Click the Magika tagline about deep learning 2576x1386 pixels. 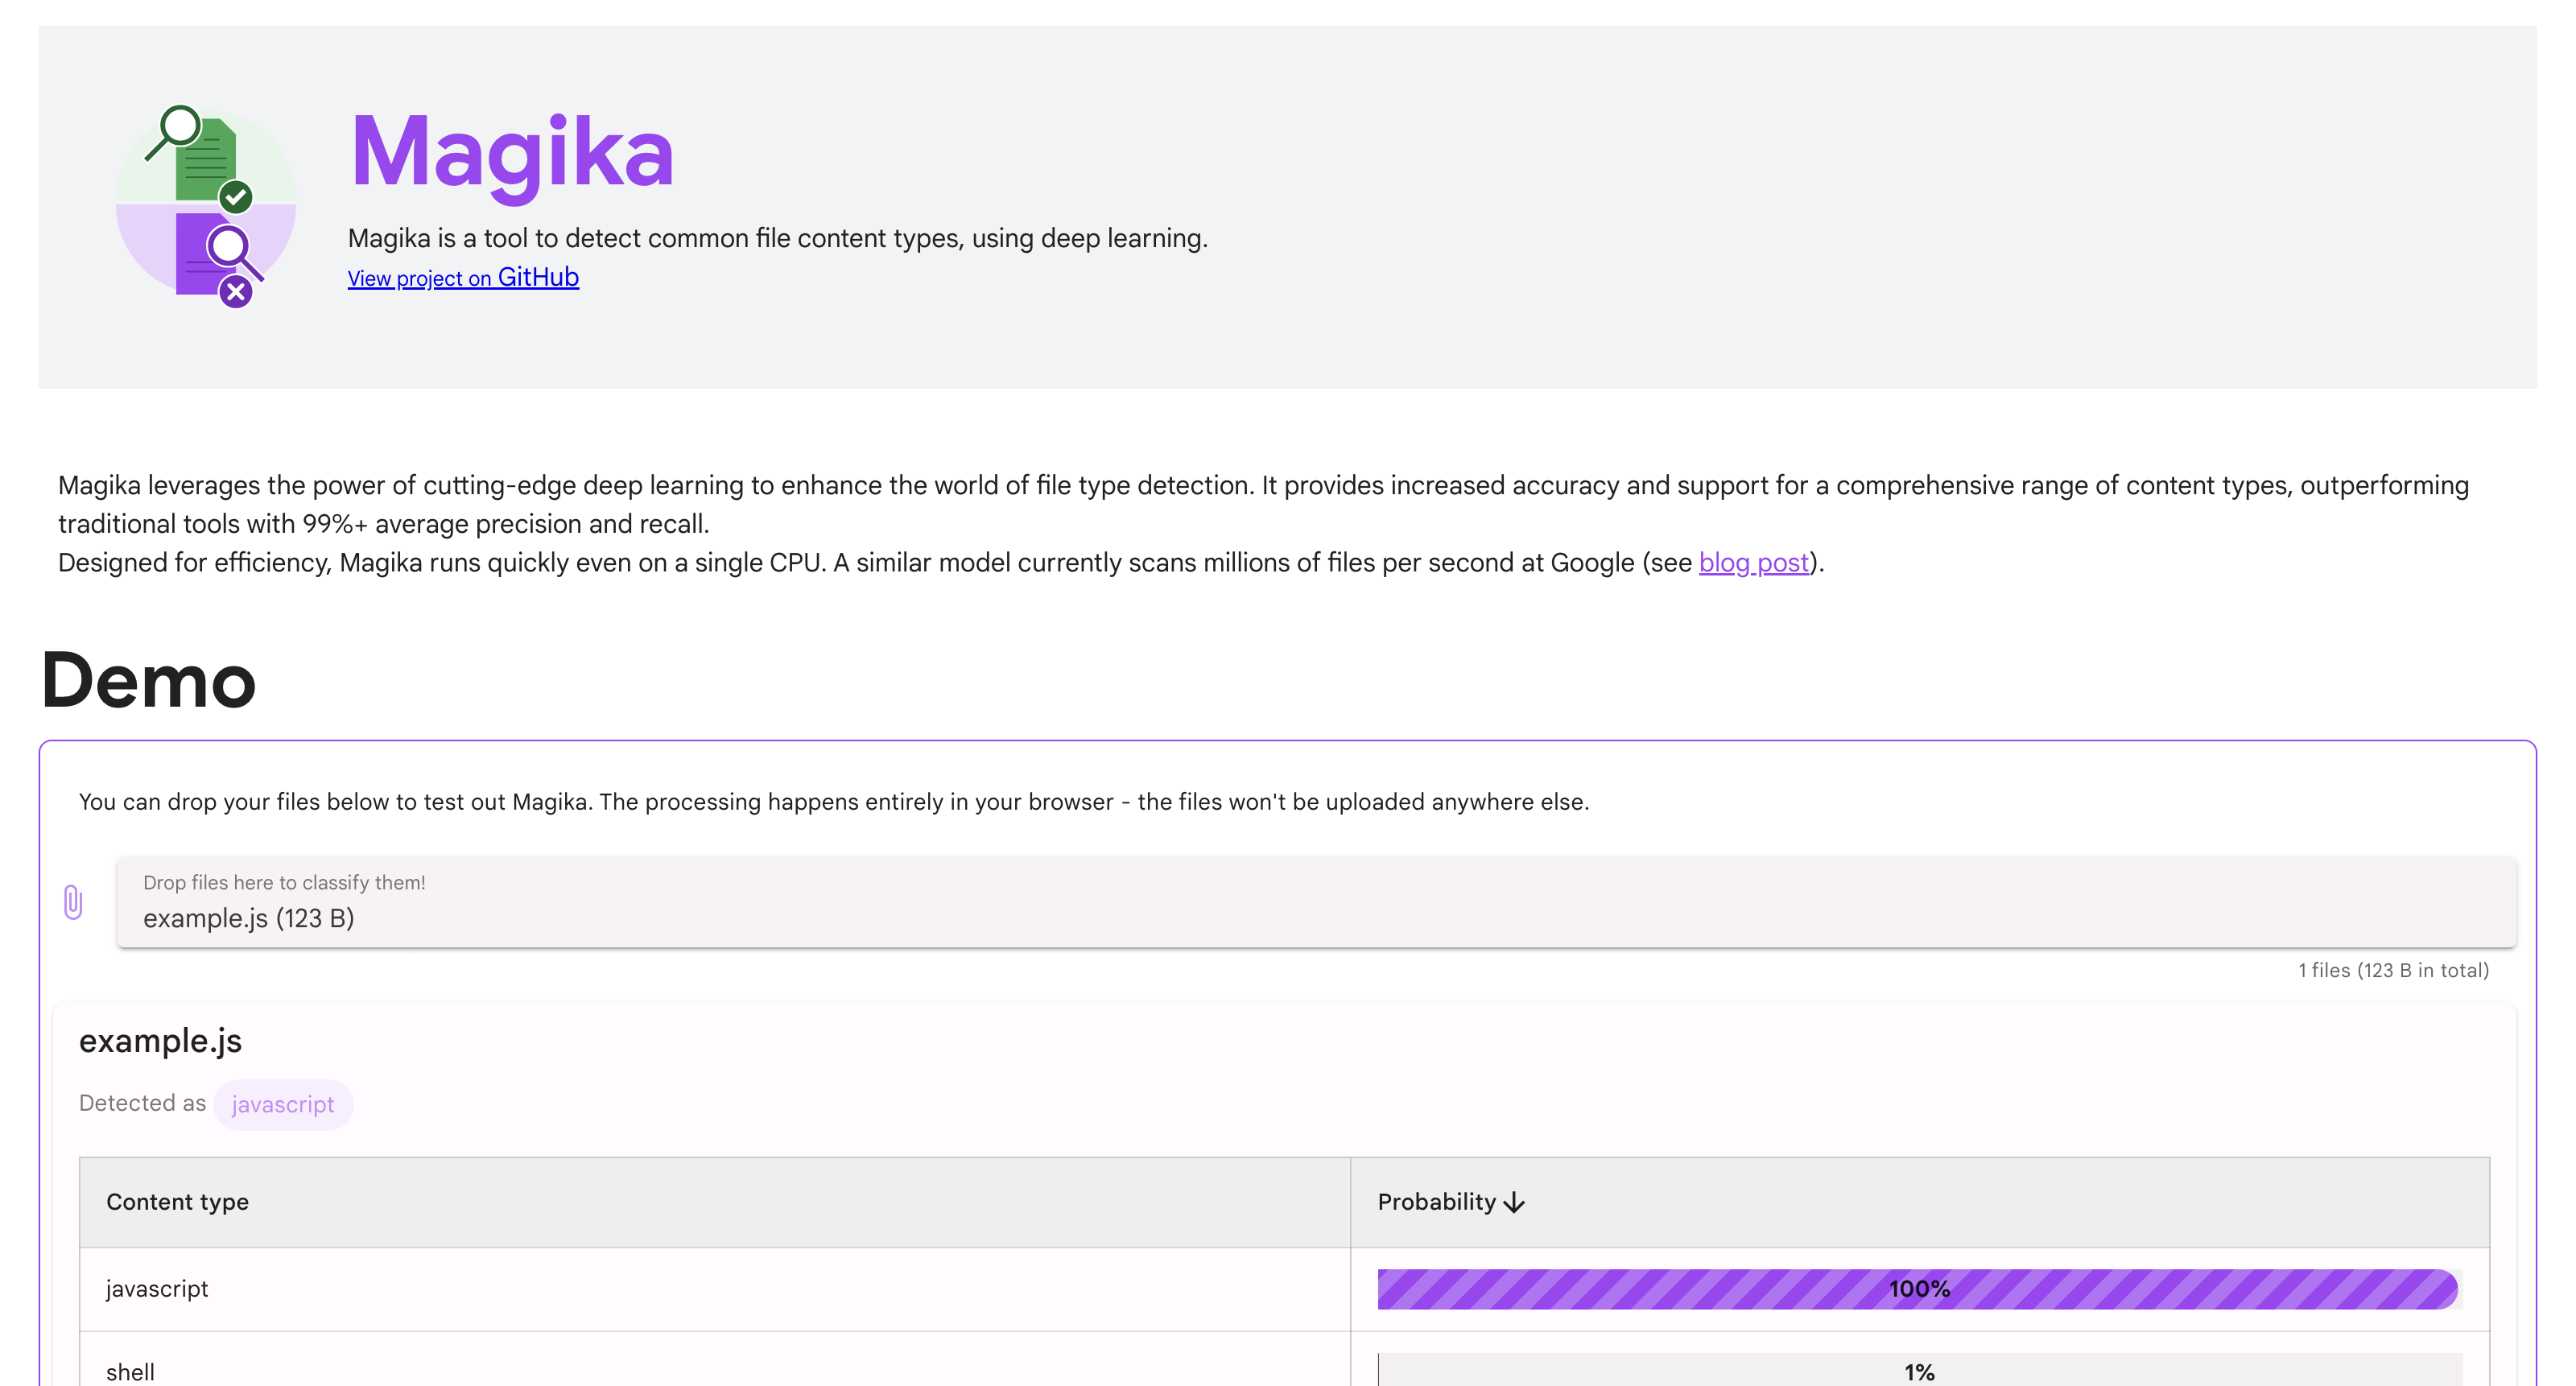point(778,238)
